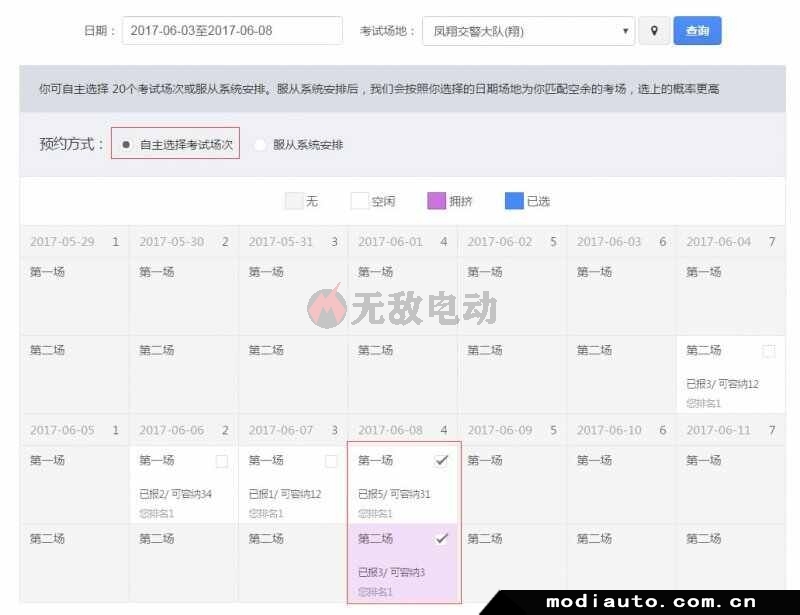Click the 2017-06-10 date header
The image size is (800, 615).
click(621, 431)
